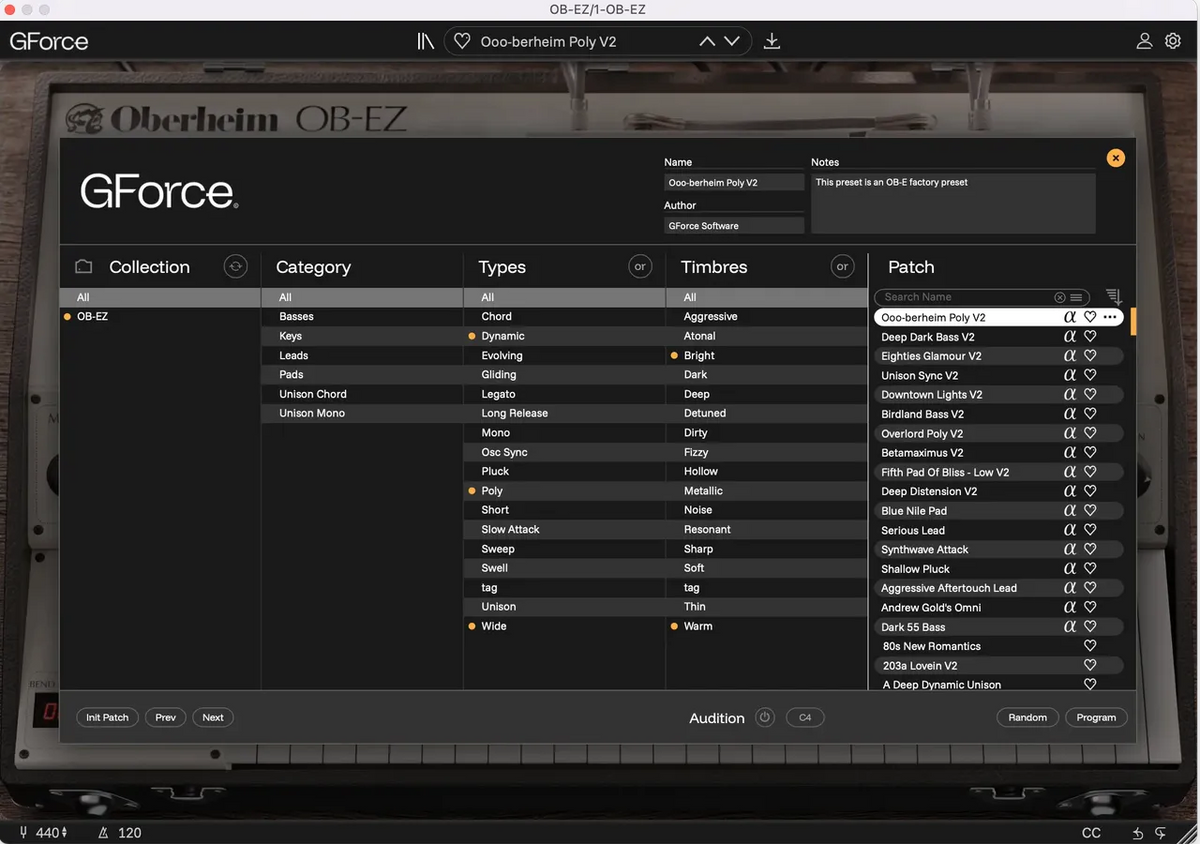Toggle the Poly type filter
1200x844 pixels.
coord(564,491)
